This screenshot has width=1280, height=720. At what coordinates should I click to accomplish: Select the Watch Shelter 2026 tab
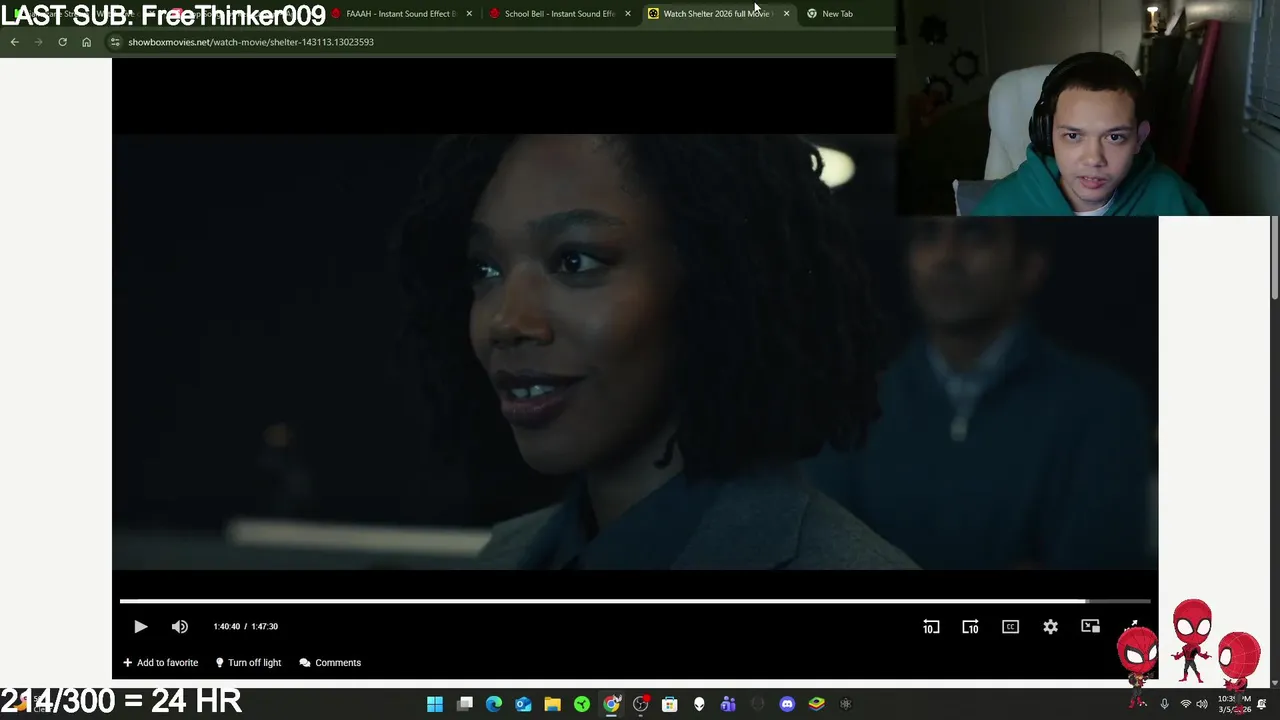[x=716, y=13]
